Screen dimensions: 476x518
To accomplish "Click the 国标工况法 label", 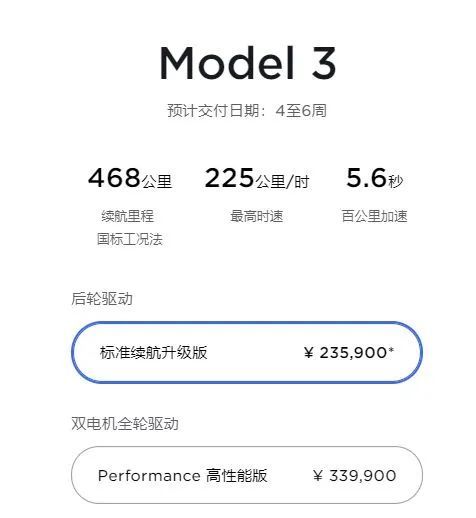I will (x=130, y=239).
